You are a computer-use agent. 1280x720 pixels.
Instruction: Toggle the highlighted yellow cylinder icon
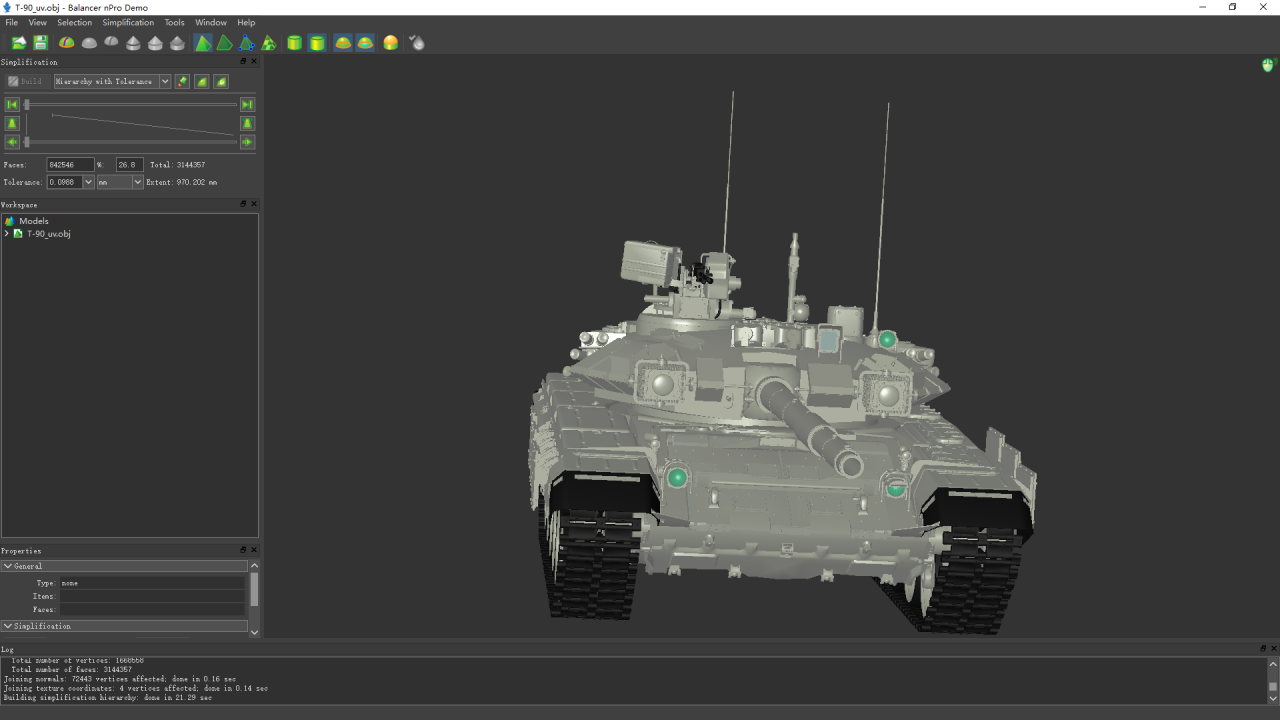pos(317,42)
